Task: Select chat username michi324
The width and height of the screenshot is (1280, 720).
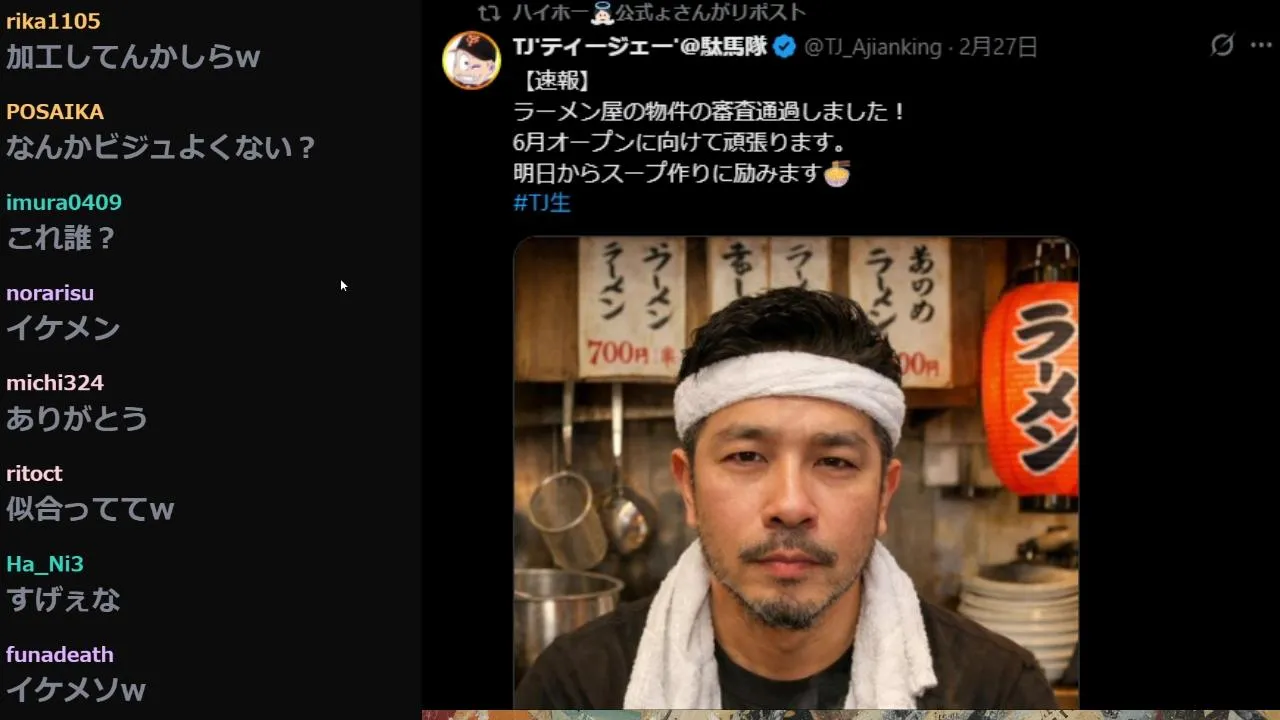Action: point(55,383)
